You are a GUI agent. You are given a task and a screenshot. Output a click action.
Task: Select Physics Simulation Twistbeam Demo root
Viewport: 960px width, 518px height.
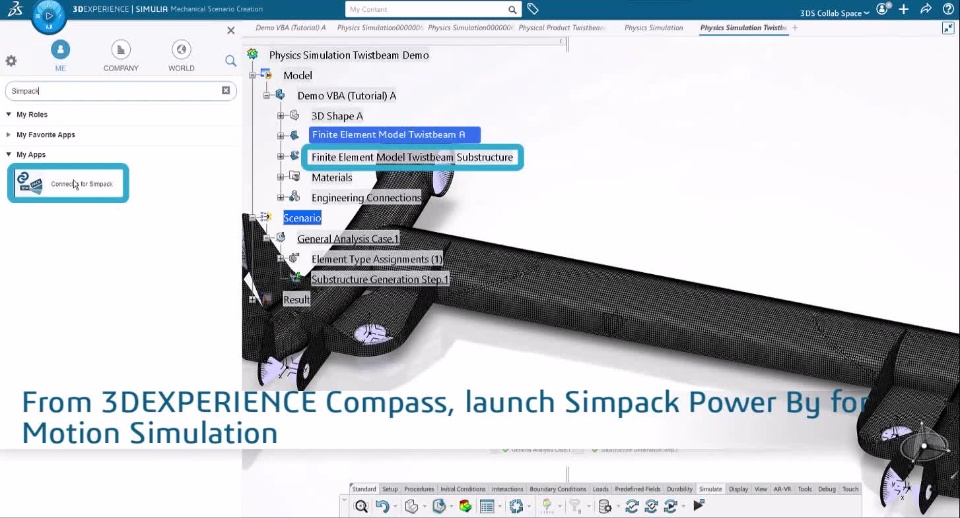click(349, 55)
